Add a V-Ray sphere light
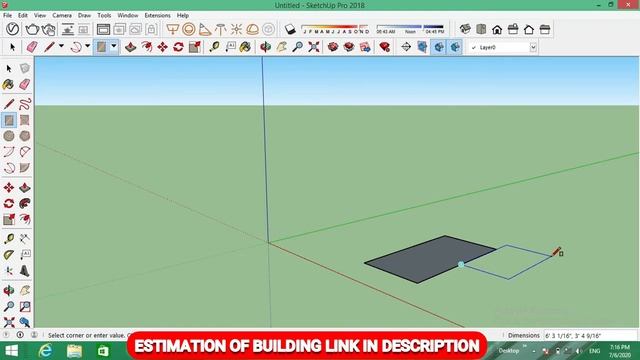Viewport: 640px width, 360px height. [189, 29]
